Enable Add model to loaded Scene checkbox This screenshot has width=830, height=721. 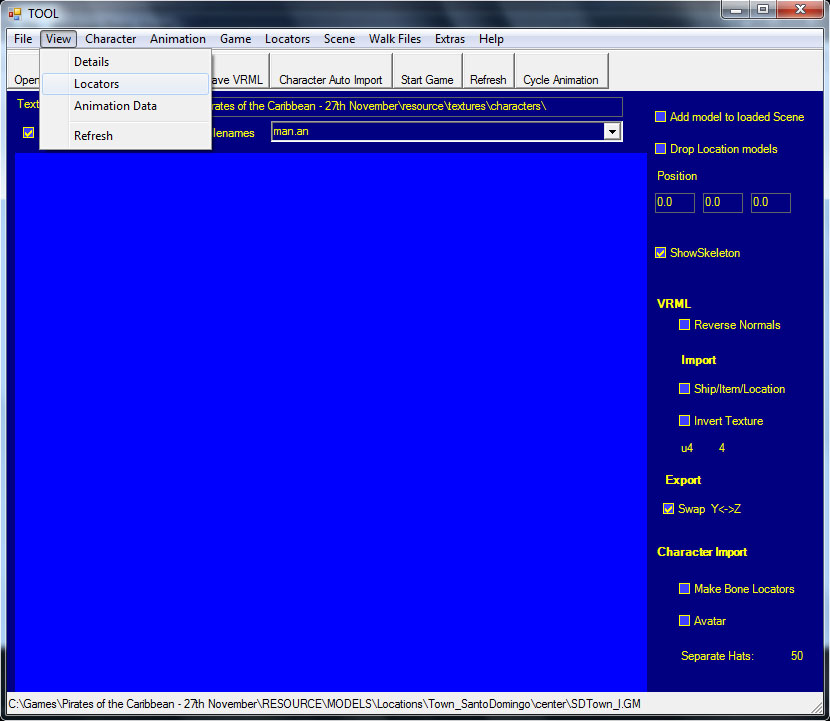(661, 116)
